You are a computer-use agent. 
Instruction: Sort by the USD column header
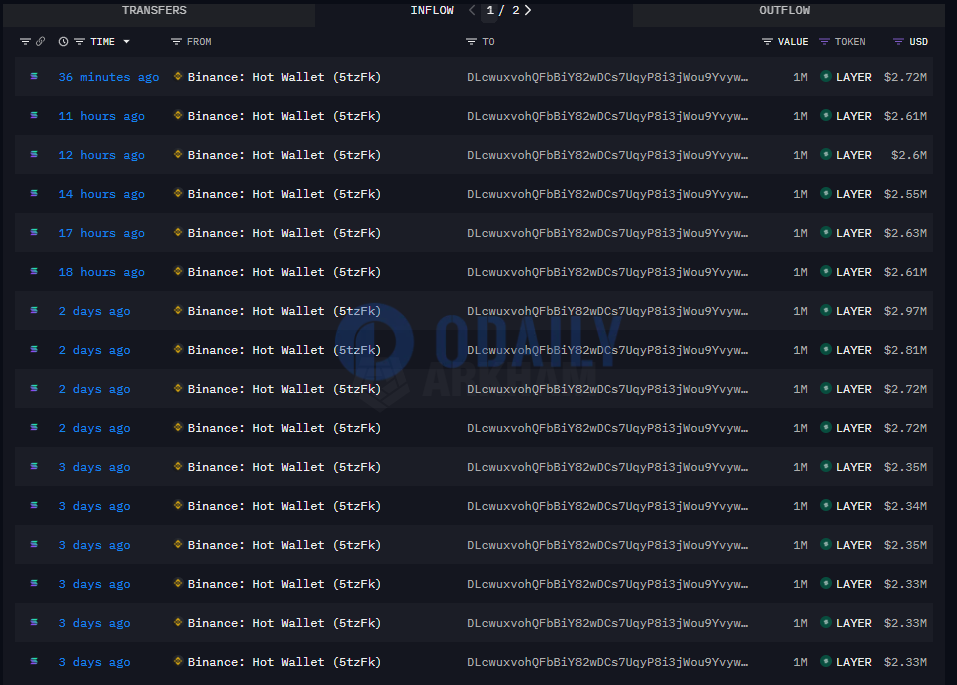[x=919, y=42]
